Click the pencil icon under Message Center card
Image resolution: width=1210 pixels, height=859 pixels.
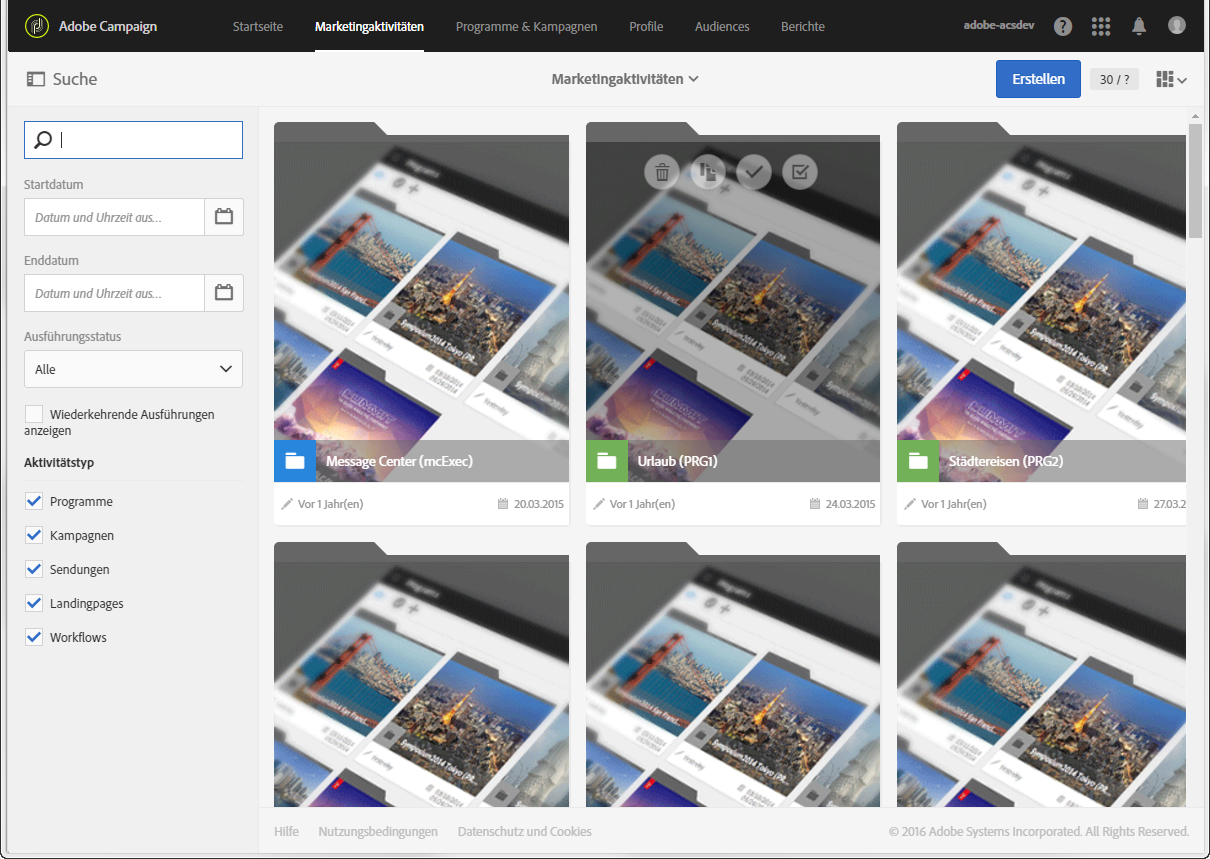point(288,504)
